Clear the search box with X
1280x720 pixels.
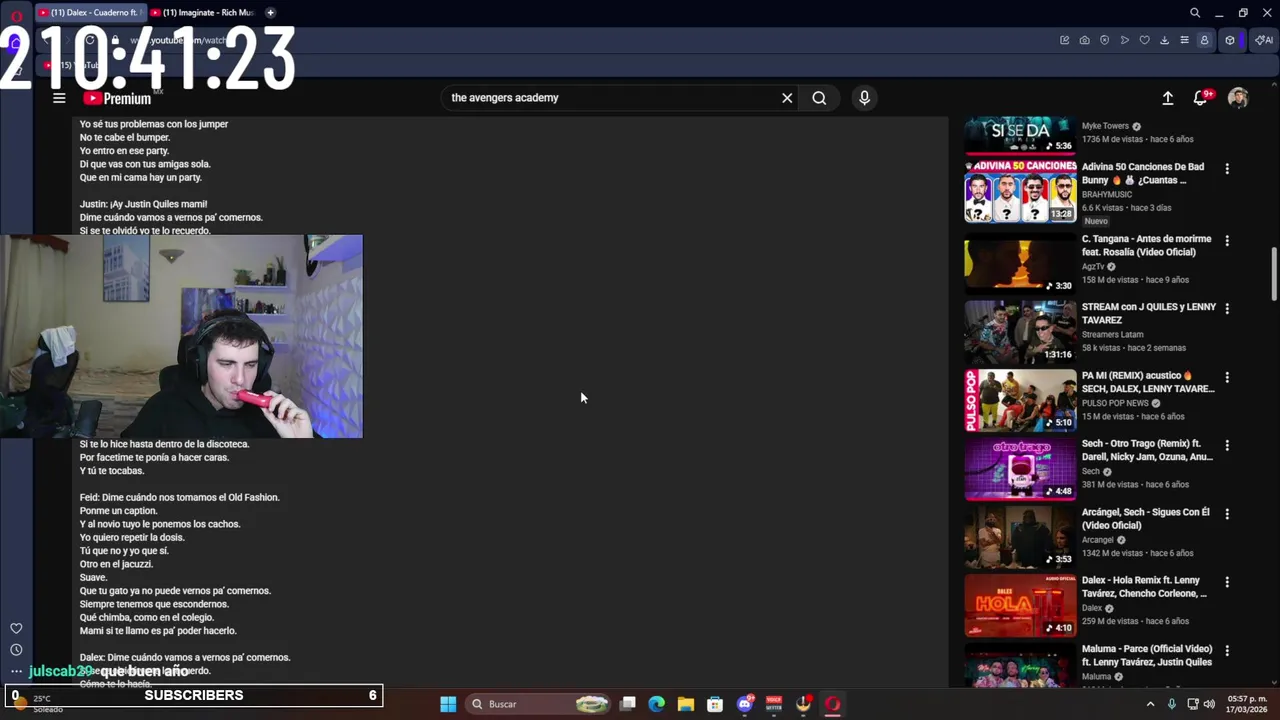[x=787, y=98]
